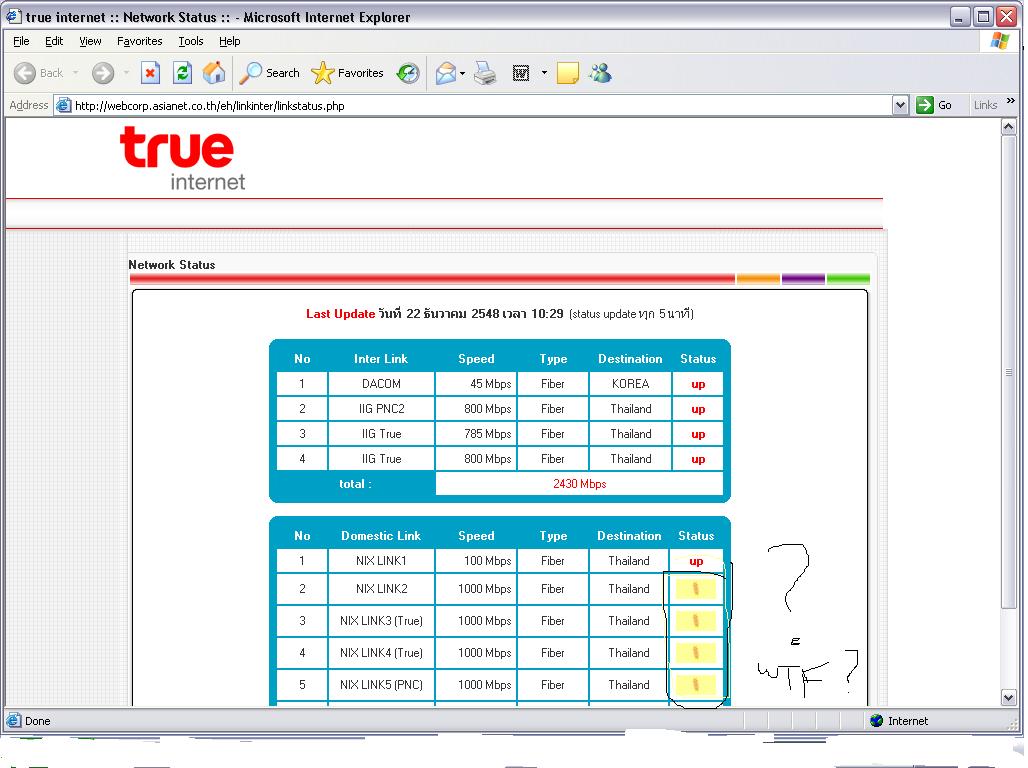Expand the Forward button history arrow
This screenshot has width=1028, height=768.
126,73
